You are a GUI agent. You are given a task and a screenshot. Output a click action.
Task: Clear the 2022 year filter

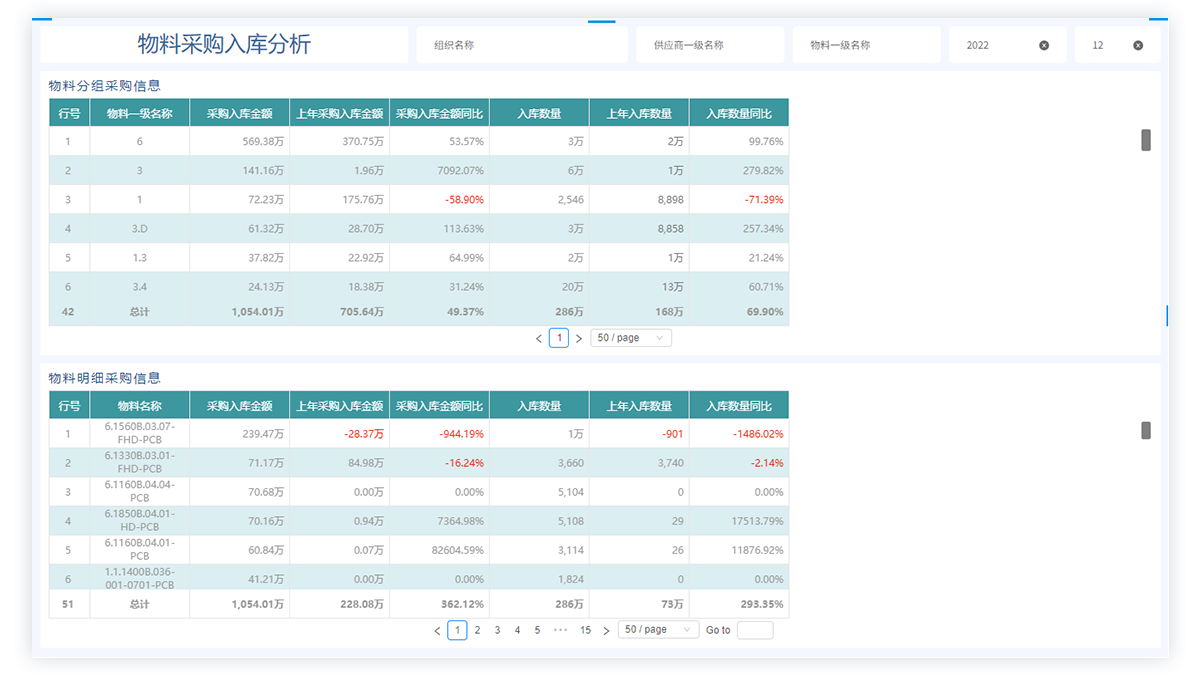point(1044,45)
